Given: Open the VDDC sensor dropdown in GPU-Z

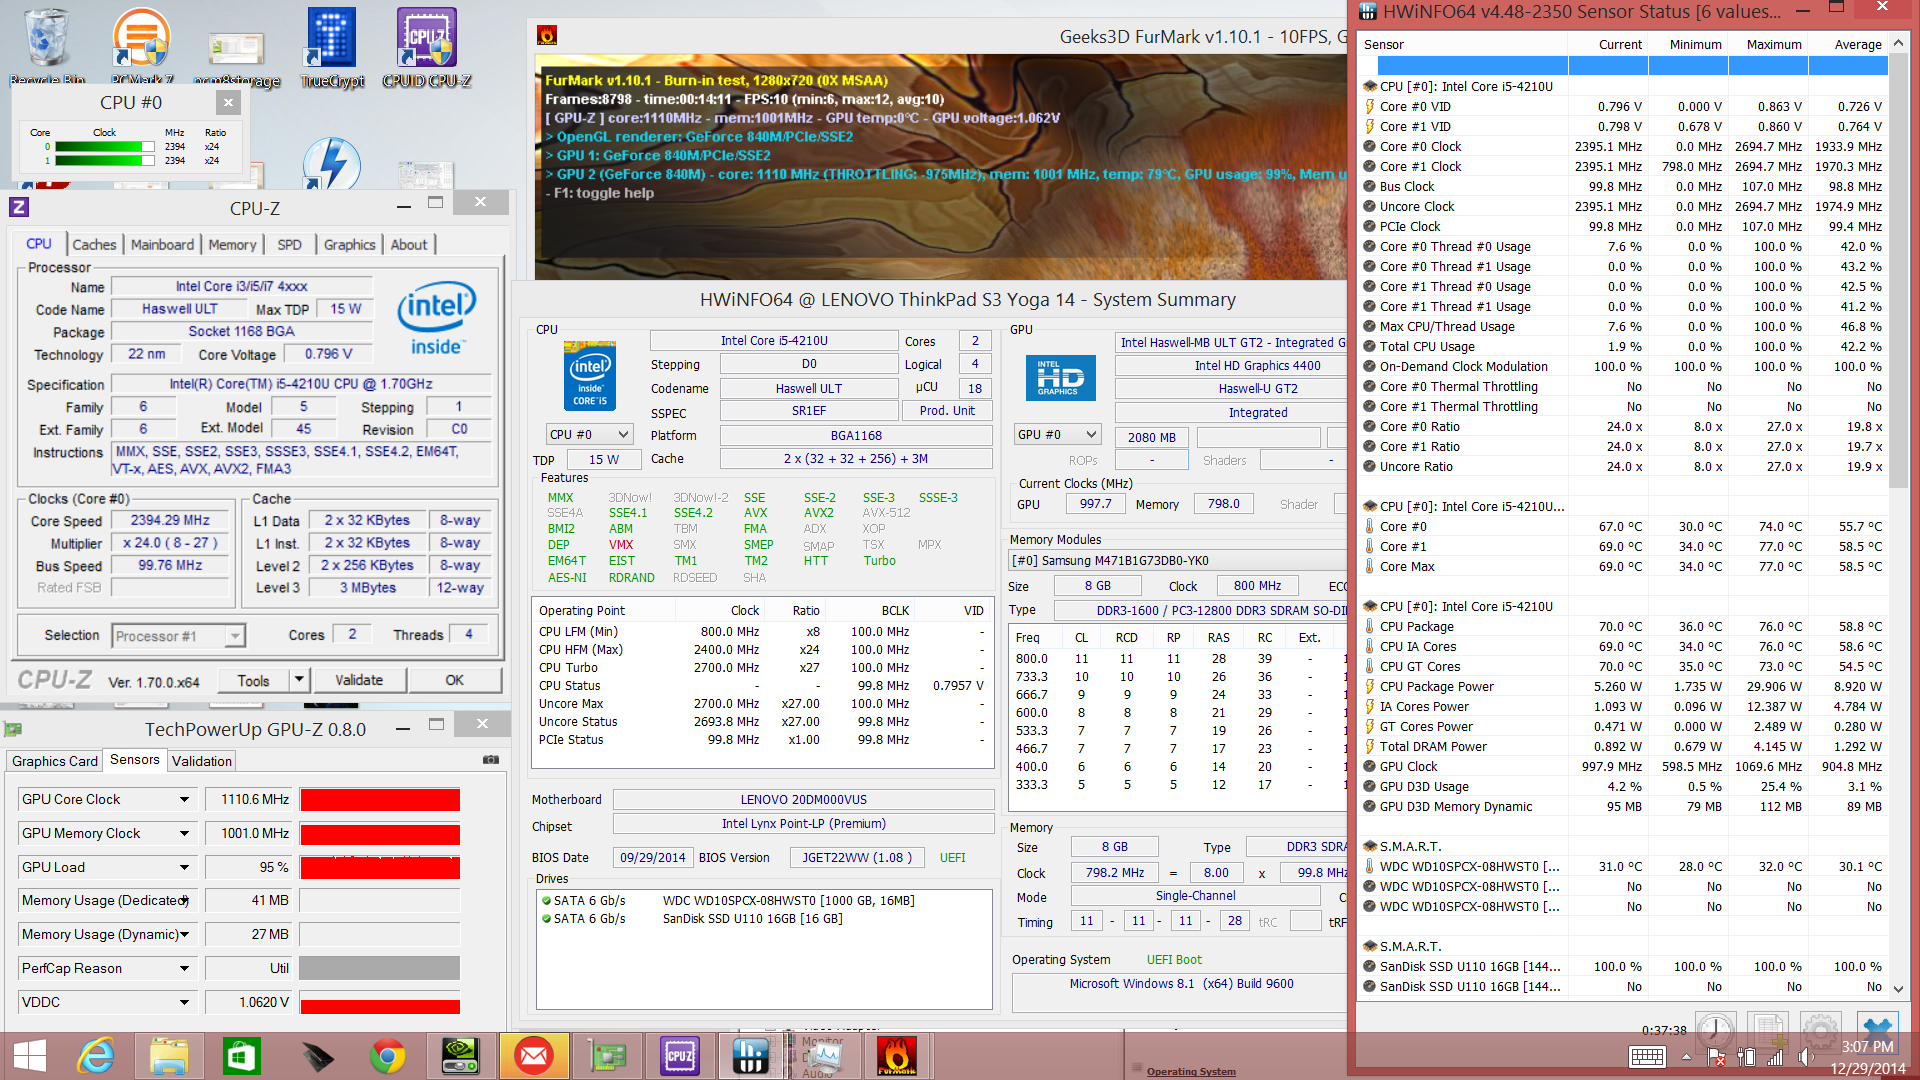Looking at the screenshot, I should (185, 1003).
